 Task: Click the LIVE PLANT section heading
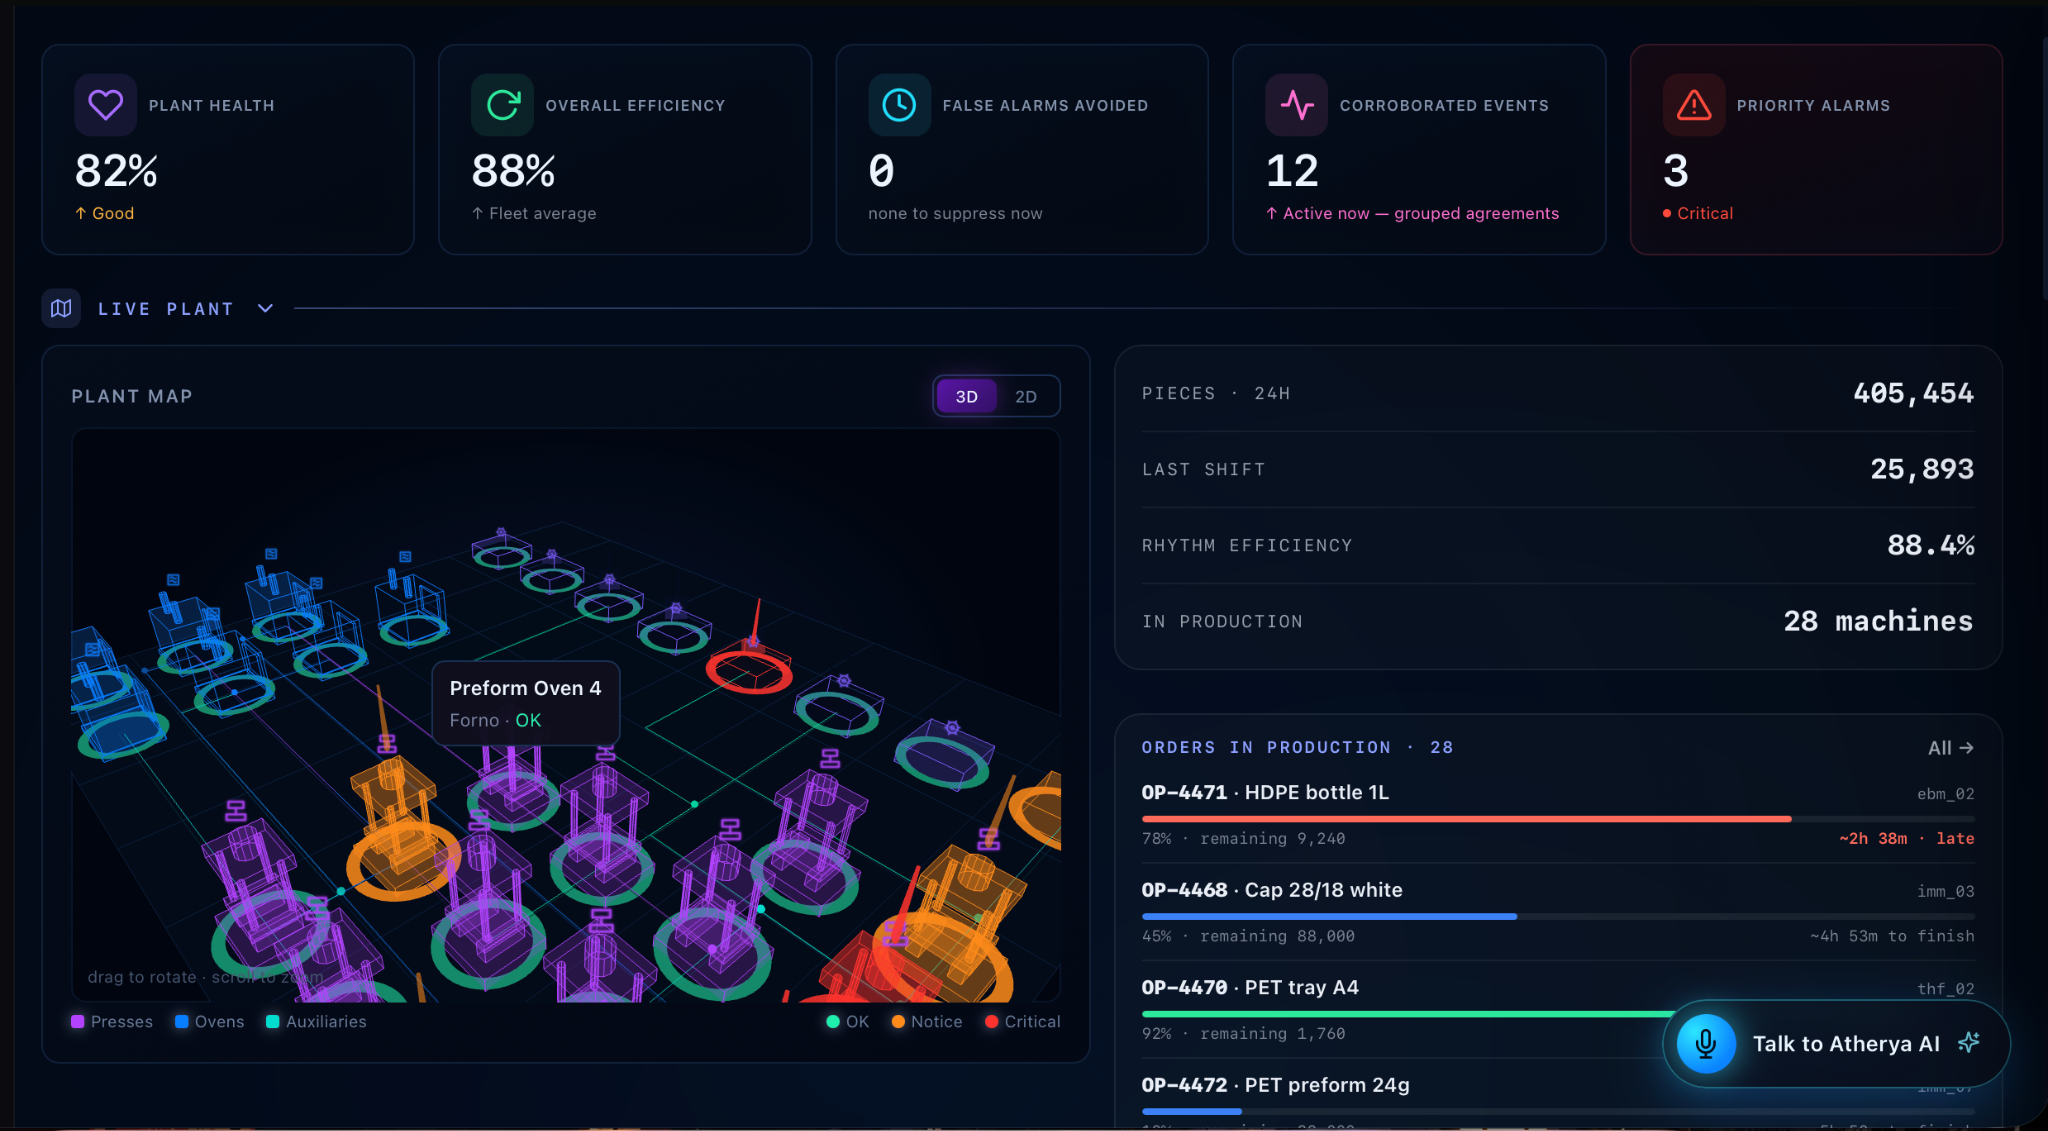click(x=166, y=309)
